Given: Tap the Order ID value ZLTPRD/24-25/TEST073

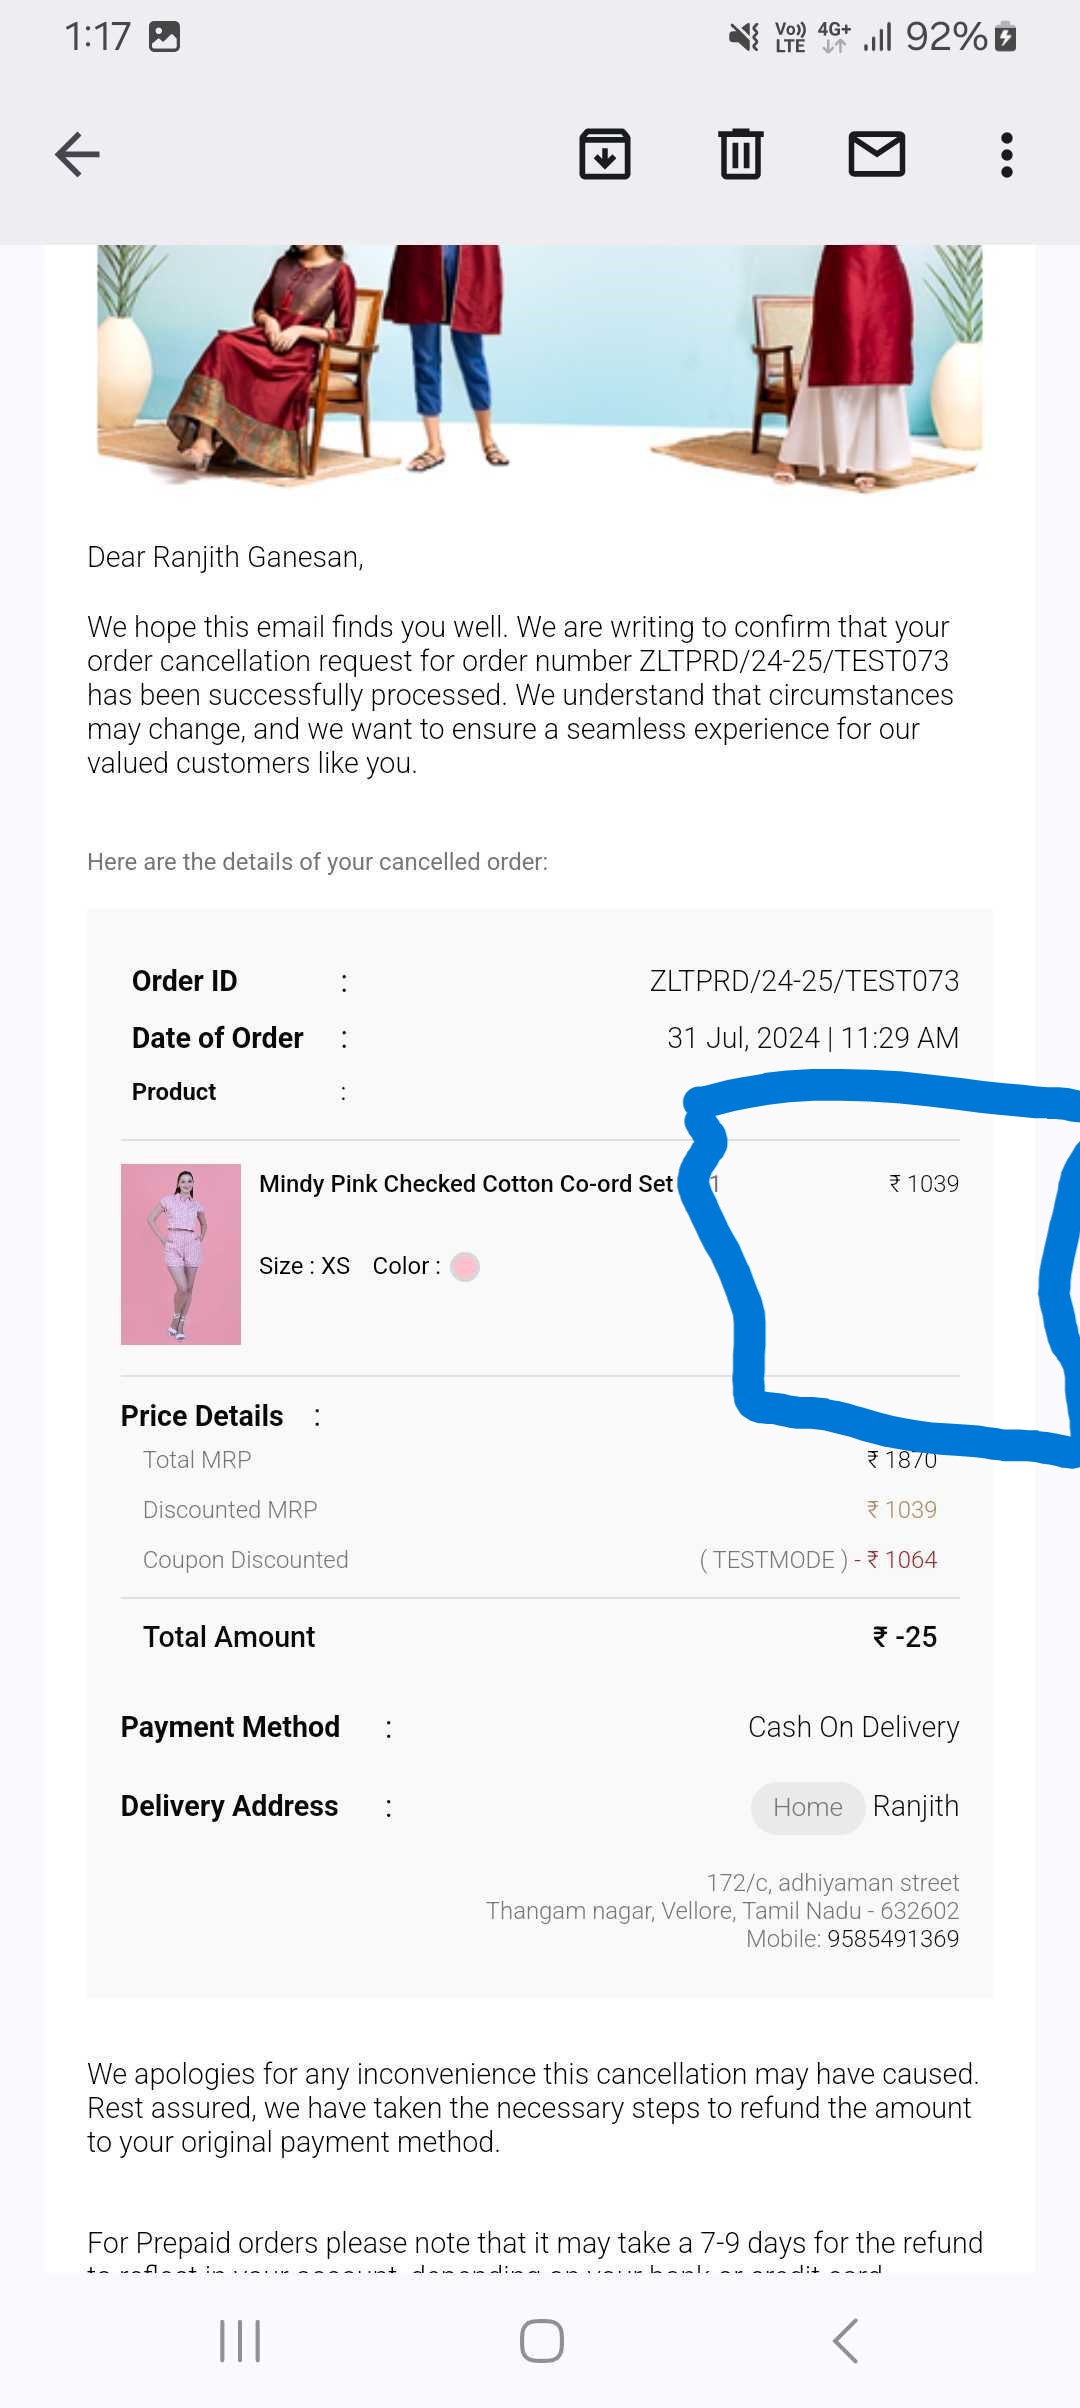Looking at the screenshot, I should coord(804,981).
